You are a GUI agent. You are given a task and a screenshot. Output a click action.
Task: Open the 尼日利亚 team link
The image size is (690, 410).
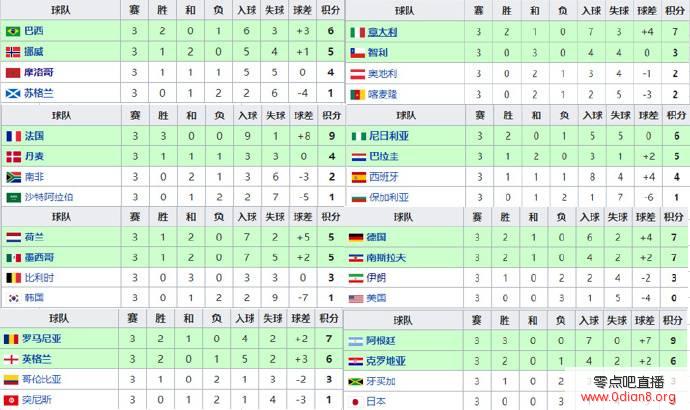(x=389, y=136)
